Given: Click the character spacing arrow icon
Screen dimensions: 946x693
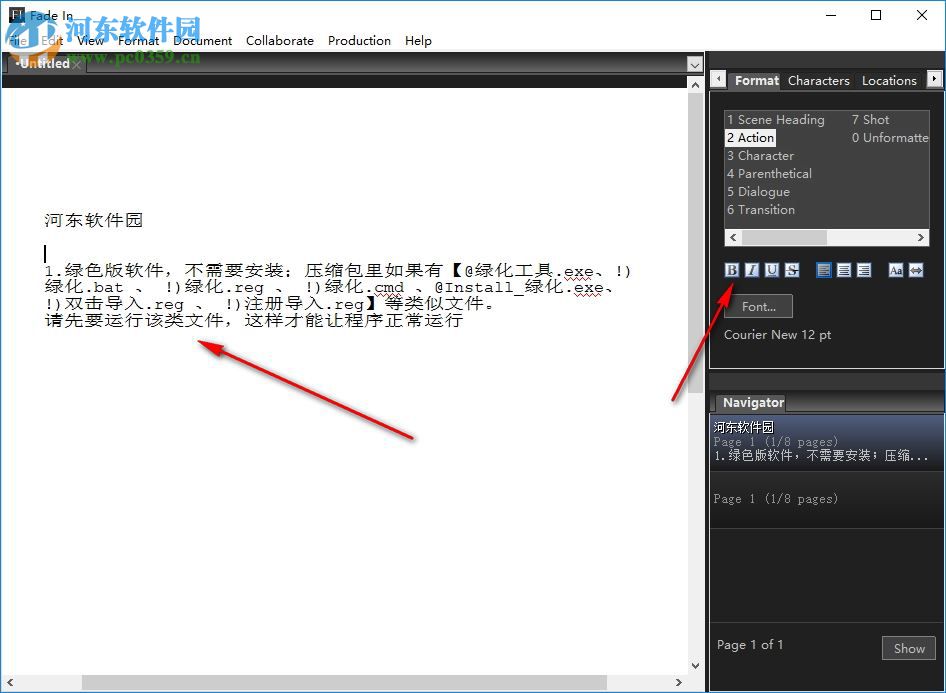Looking at the screenshot, I should tap(916, 270).
